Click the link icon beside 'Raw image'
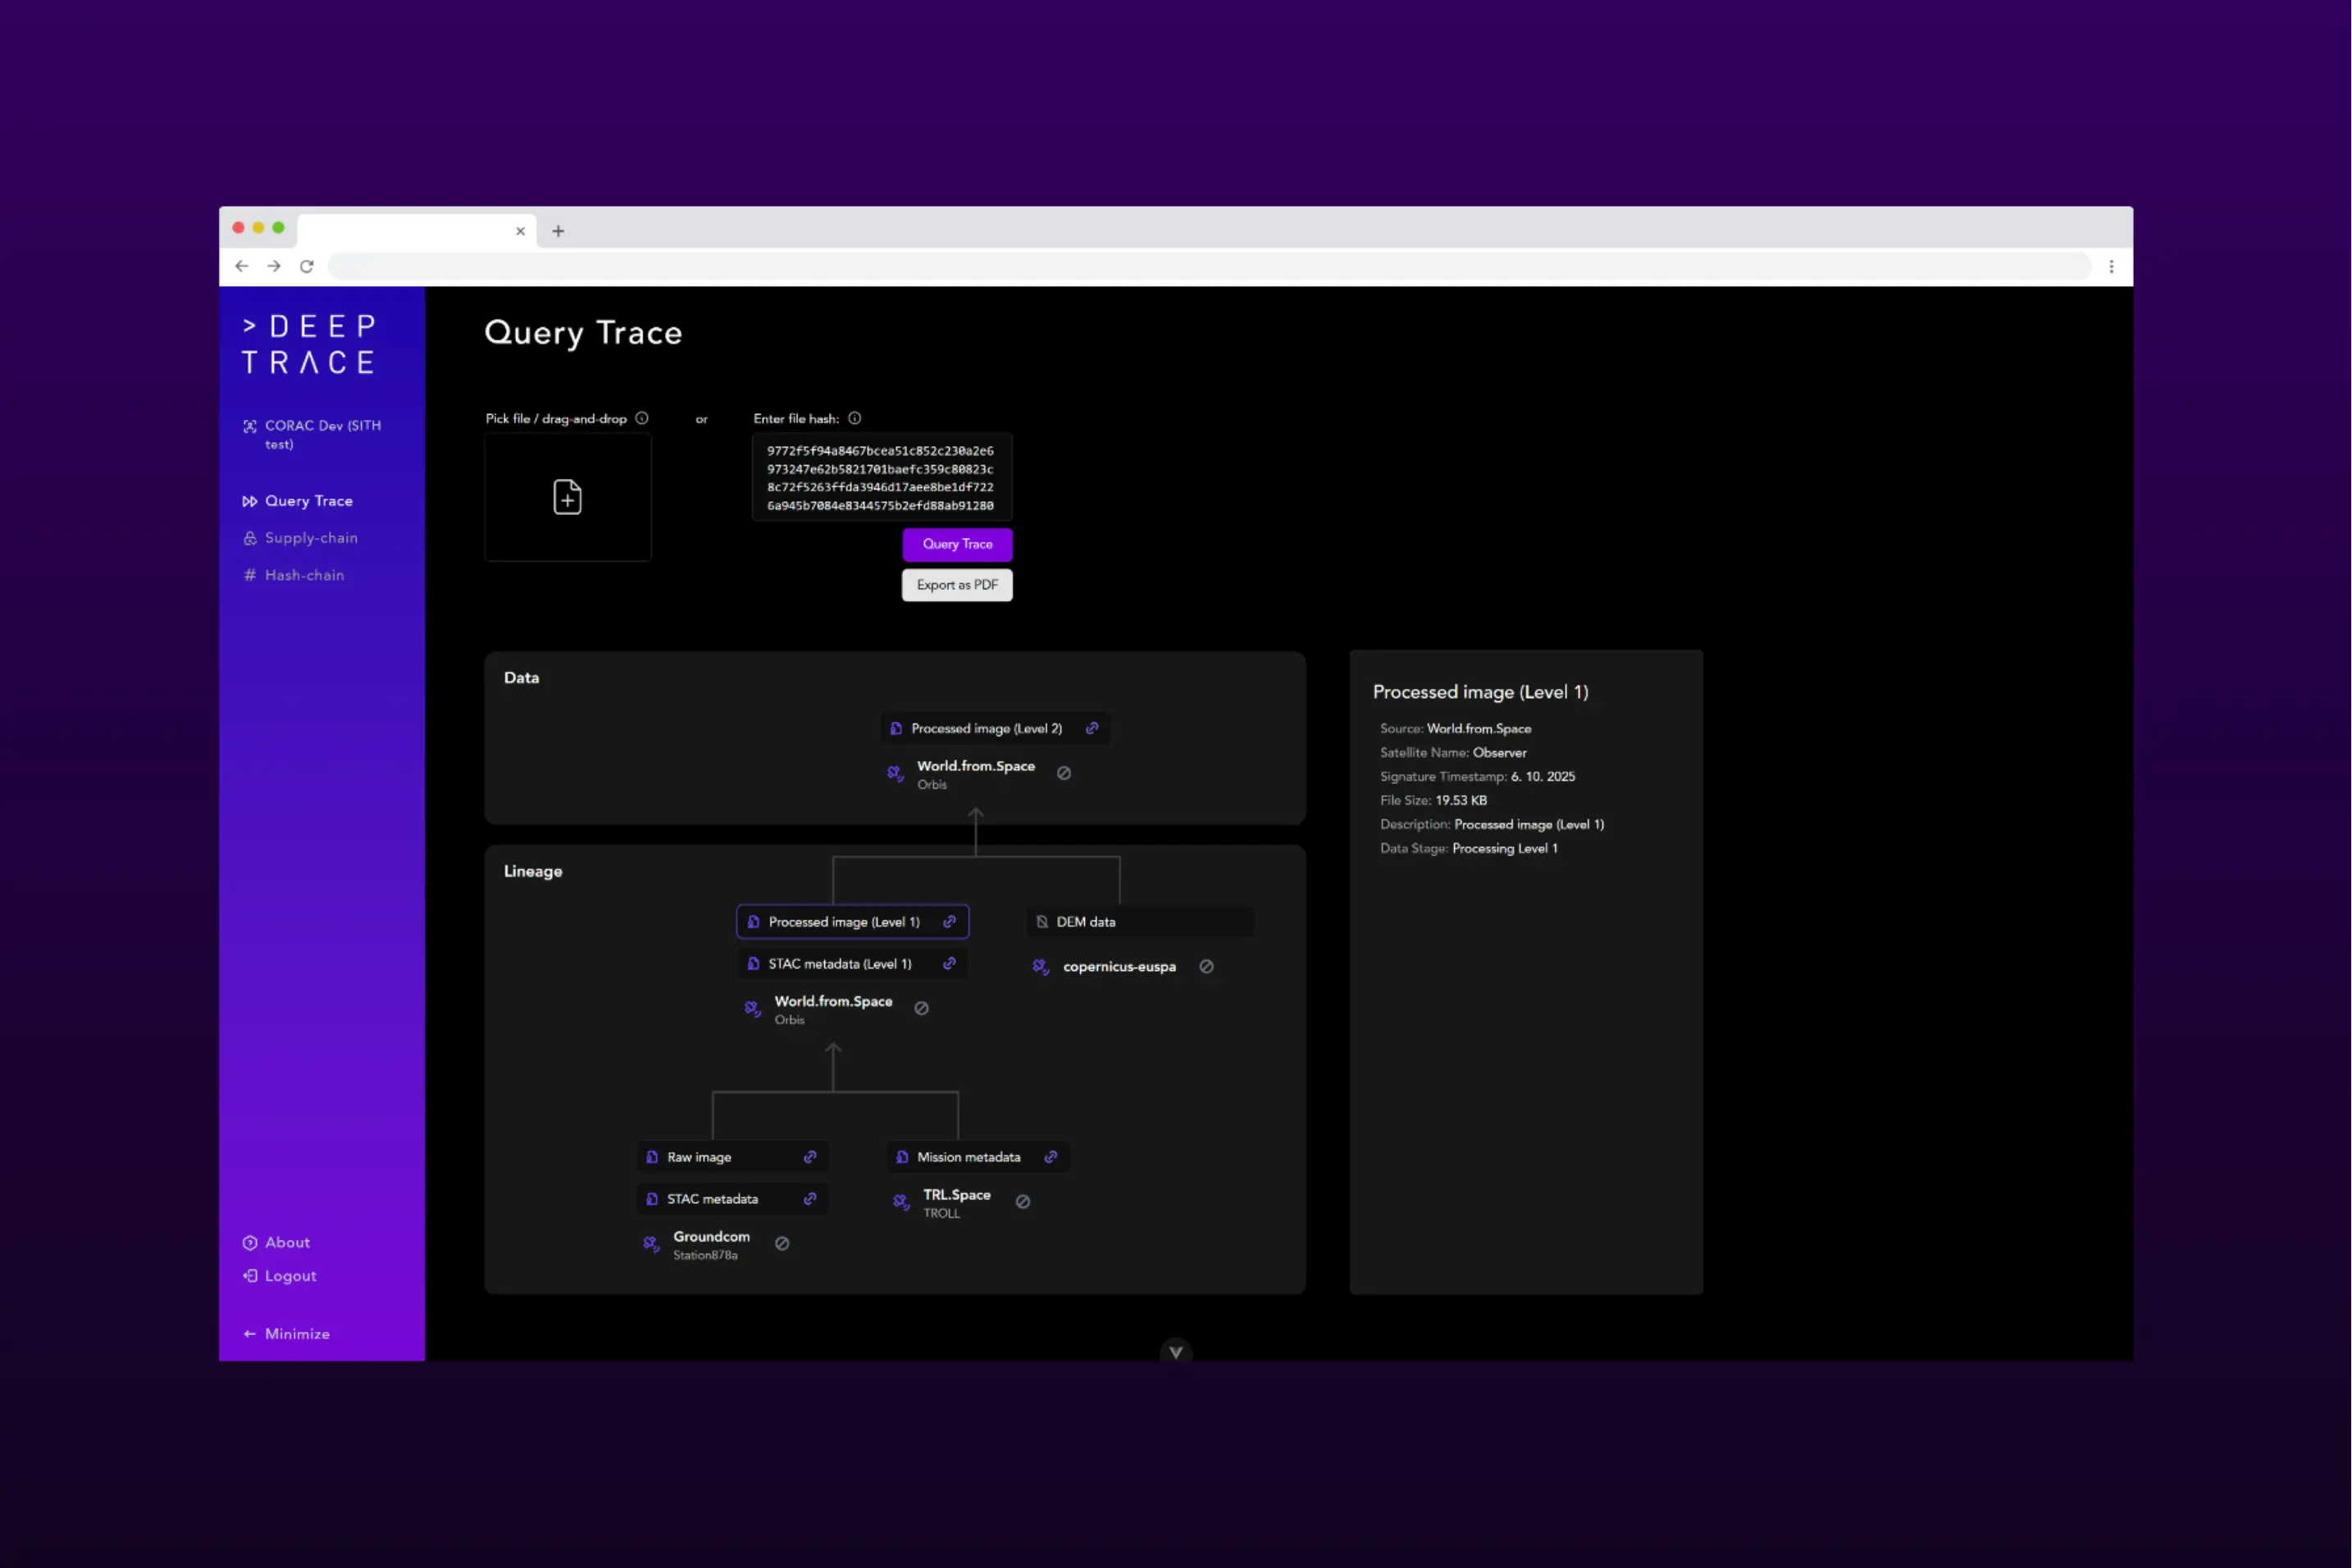The width and height of the screenshot is (2352, 1568). pyautogui.click(x=809, y=1157)
